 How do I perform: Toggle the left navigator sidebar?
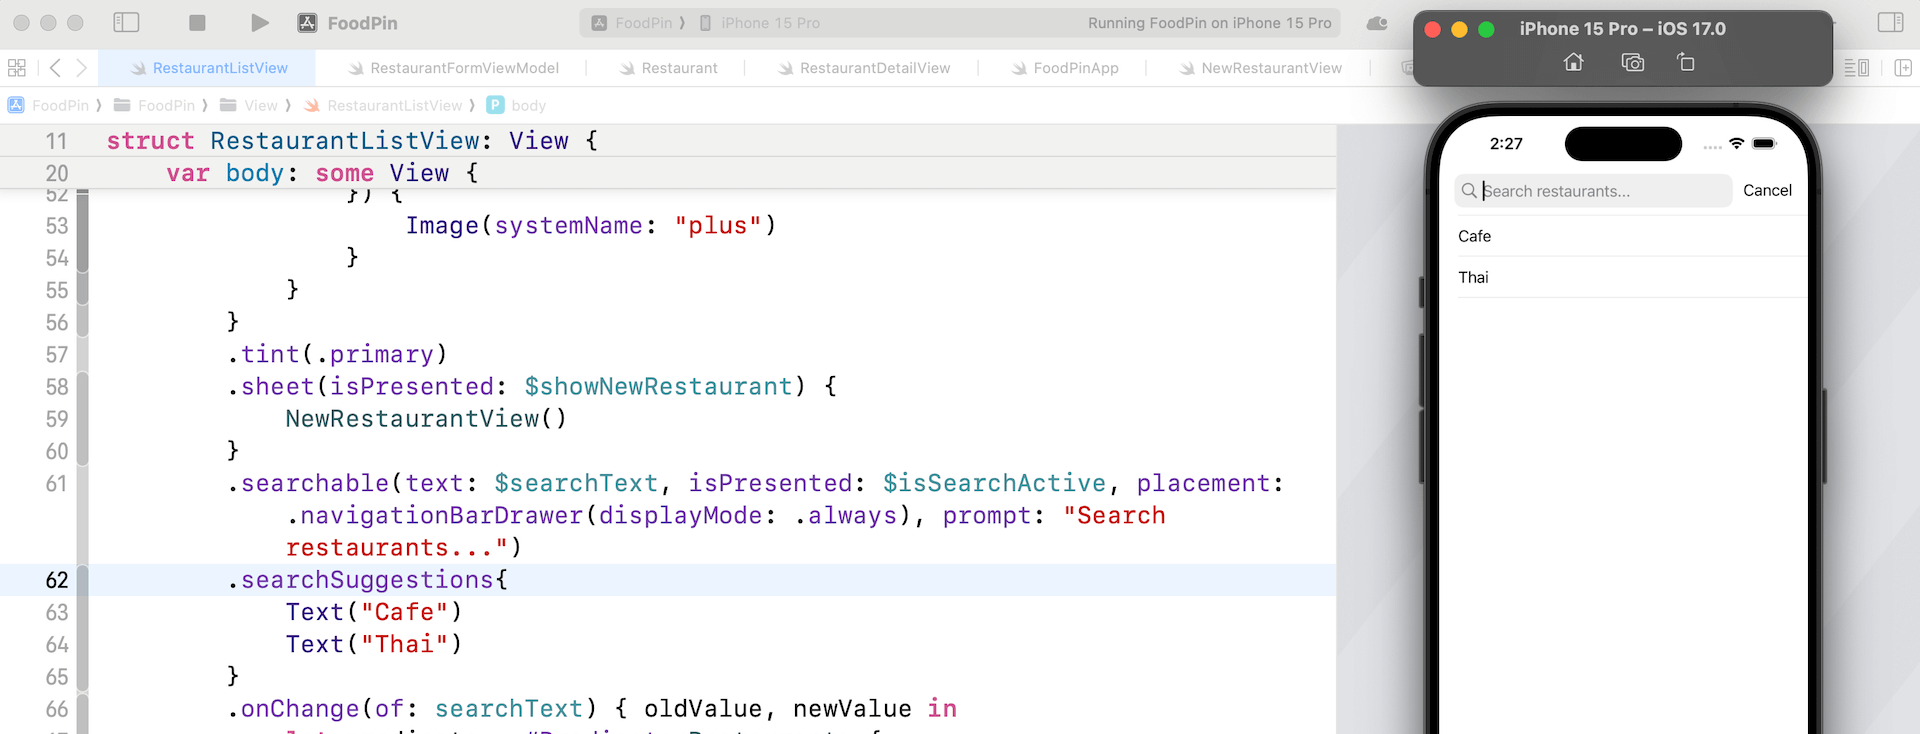[126, 23]
